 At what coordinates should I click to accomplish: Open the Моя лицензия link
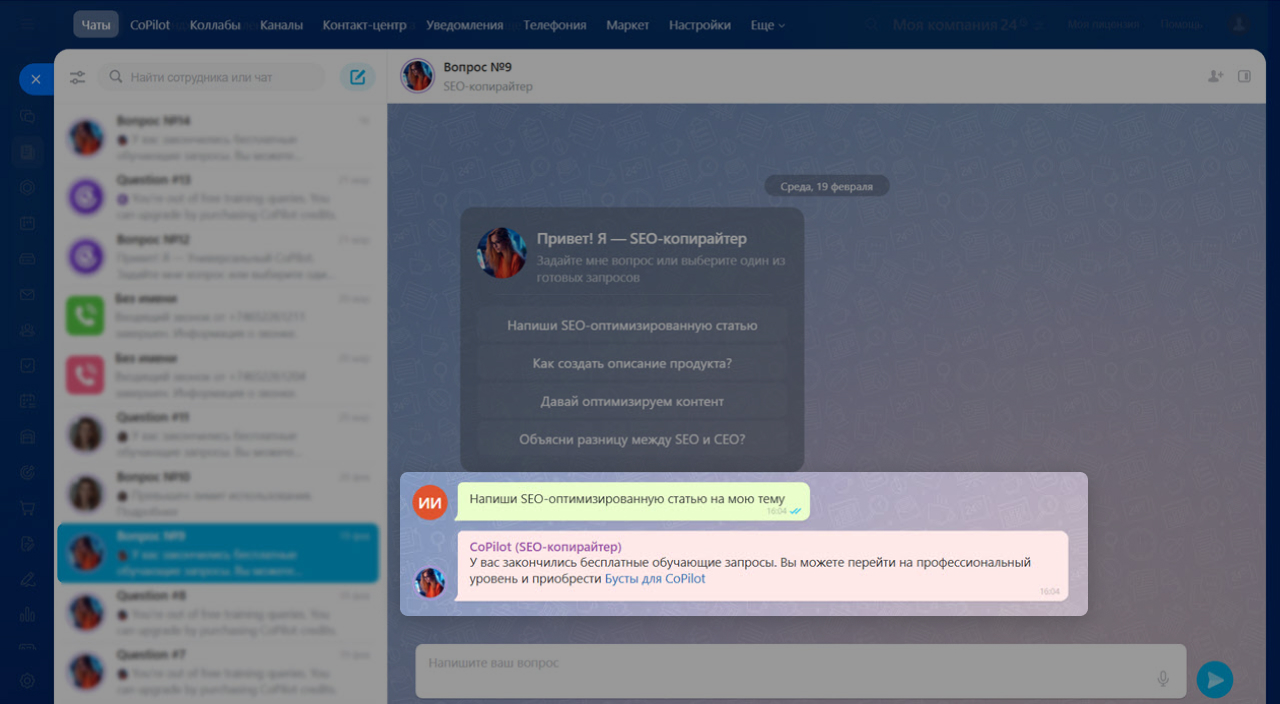(1103, 25)
